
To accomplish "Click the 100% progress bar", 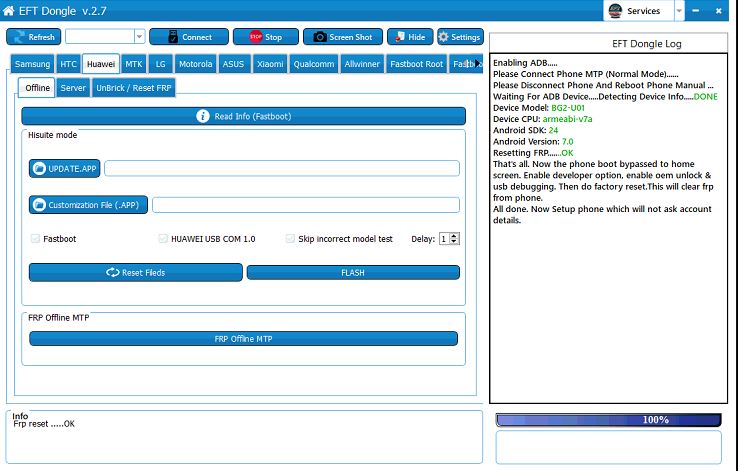I will pyautogui.click(x=609, y=420).
